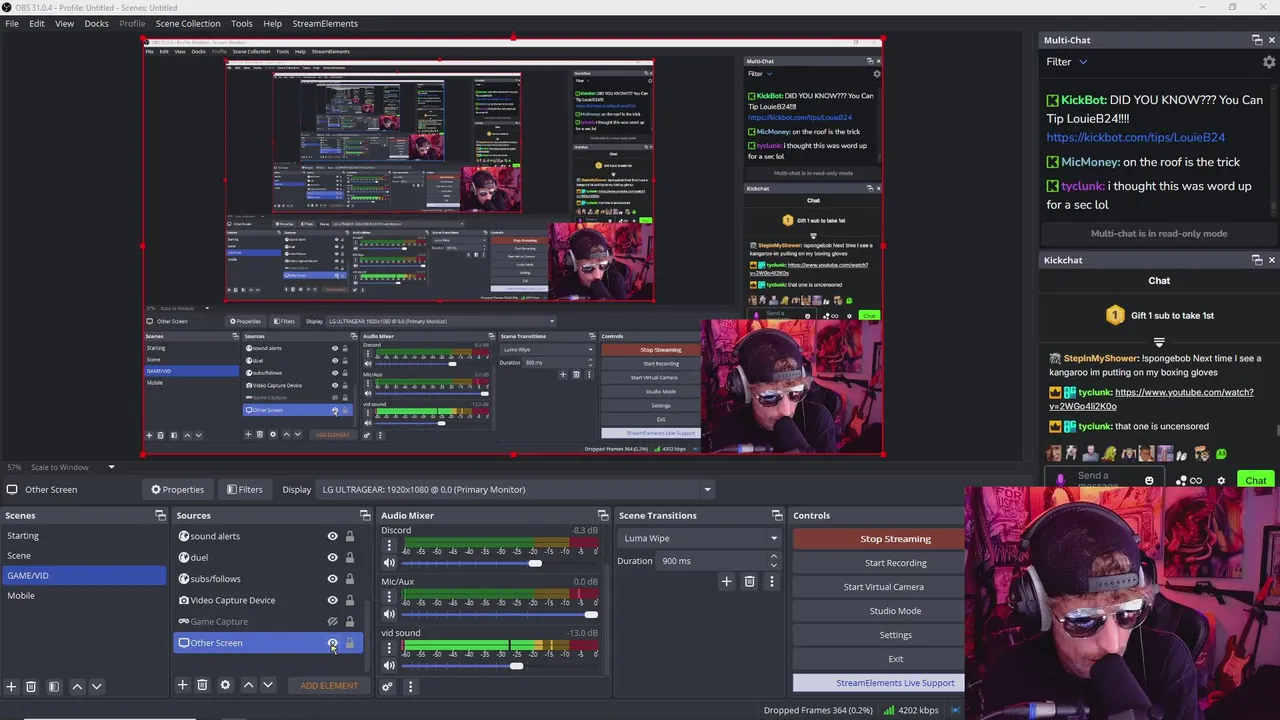Move the selected scene down

[96, 686]
